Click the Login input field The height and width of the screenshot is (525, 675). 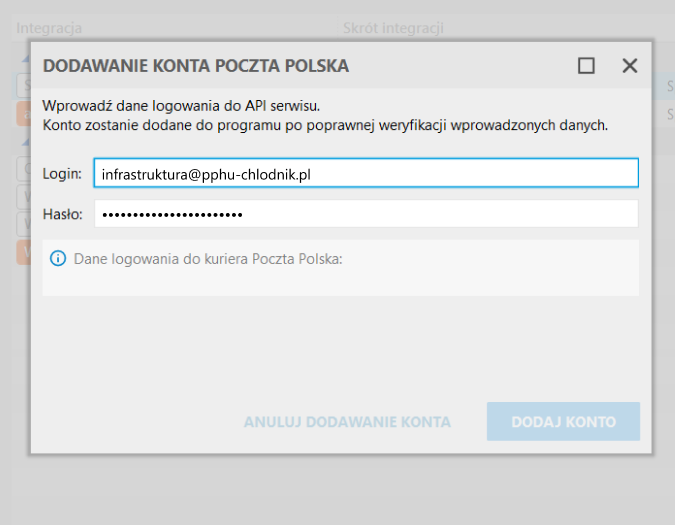coord(366,173)
